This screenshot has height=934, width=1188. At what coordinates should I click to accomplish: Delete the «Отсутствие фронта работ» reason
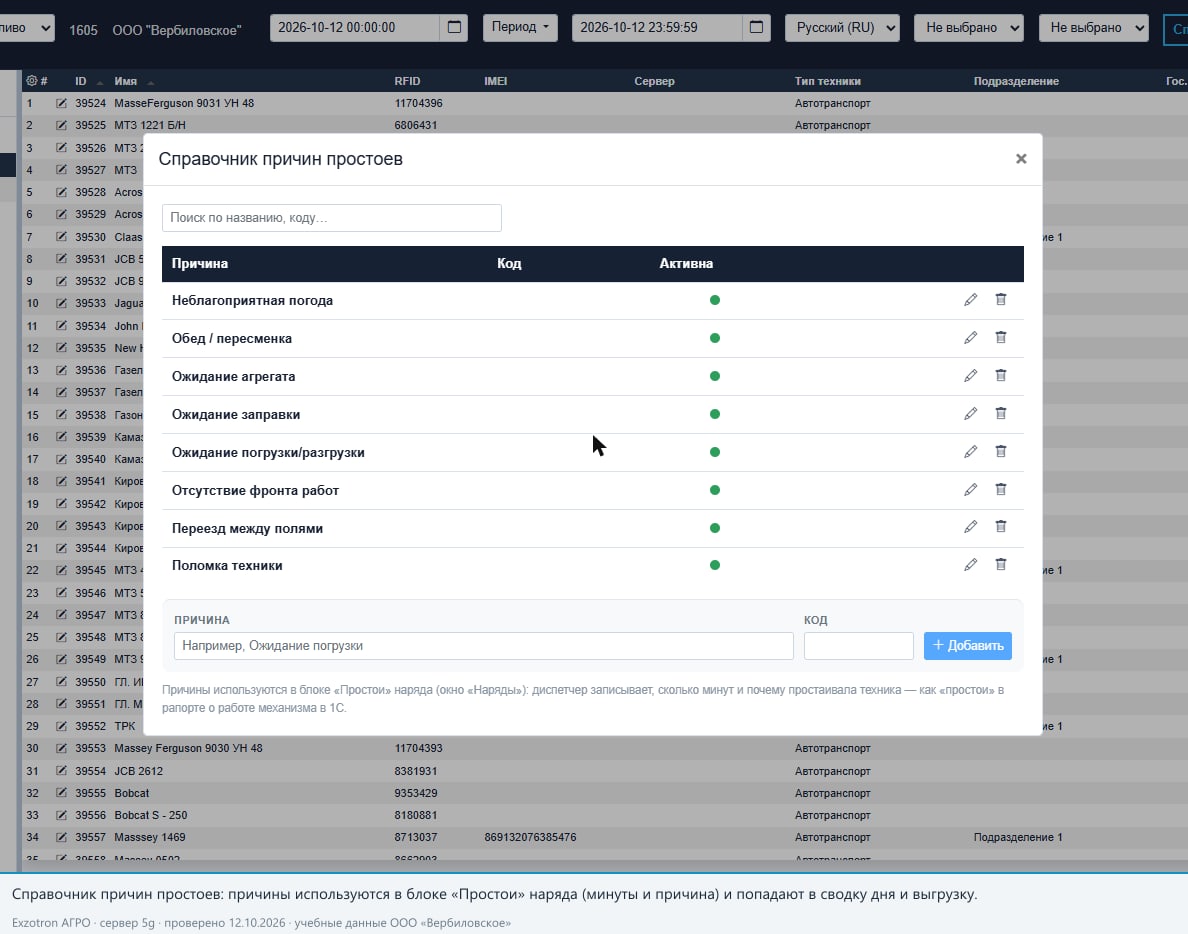(1001, 489)
